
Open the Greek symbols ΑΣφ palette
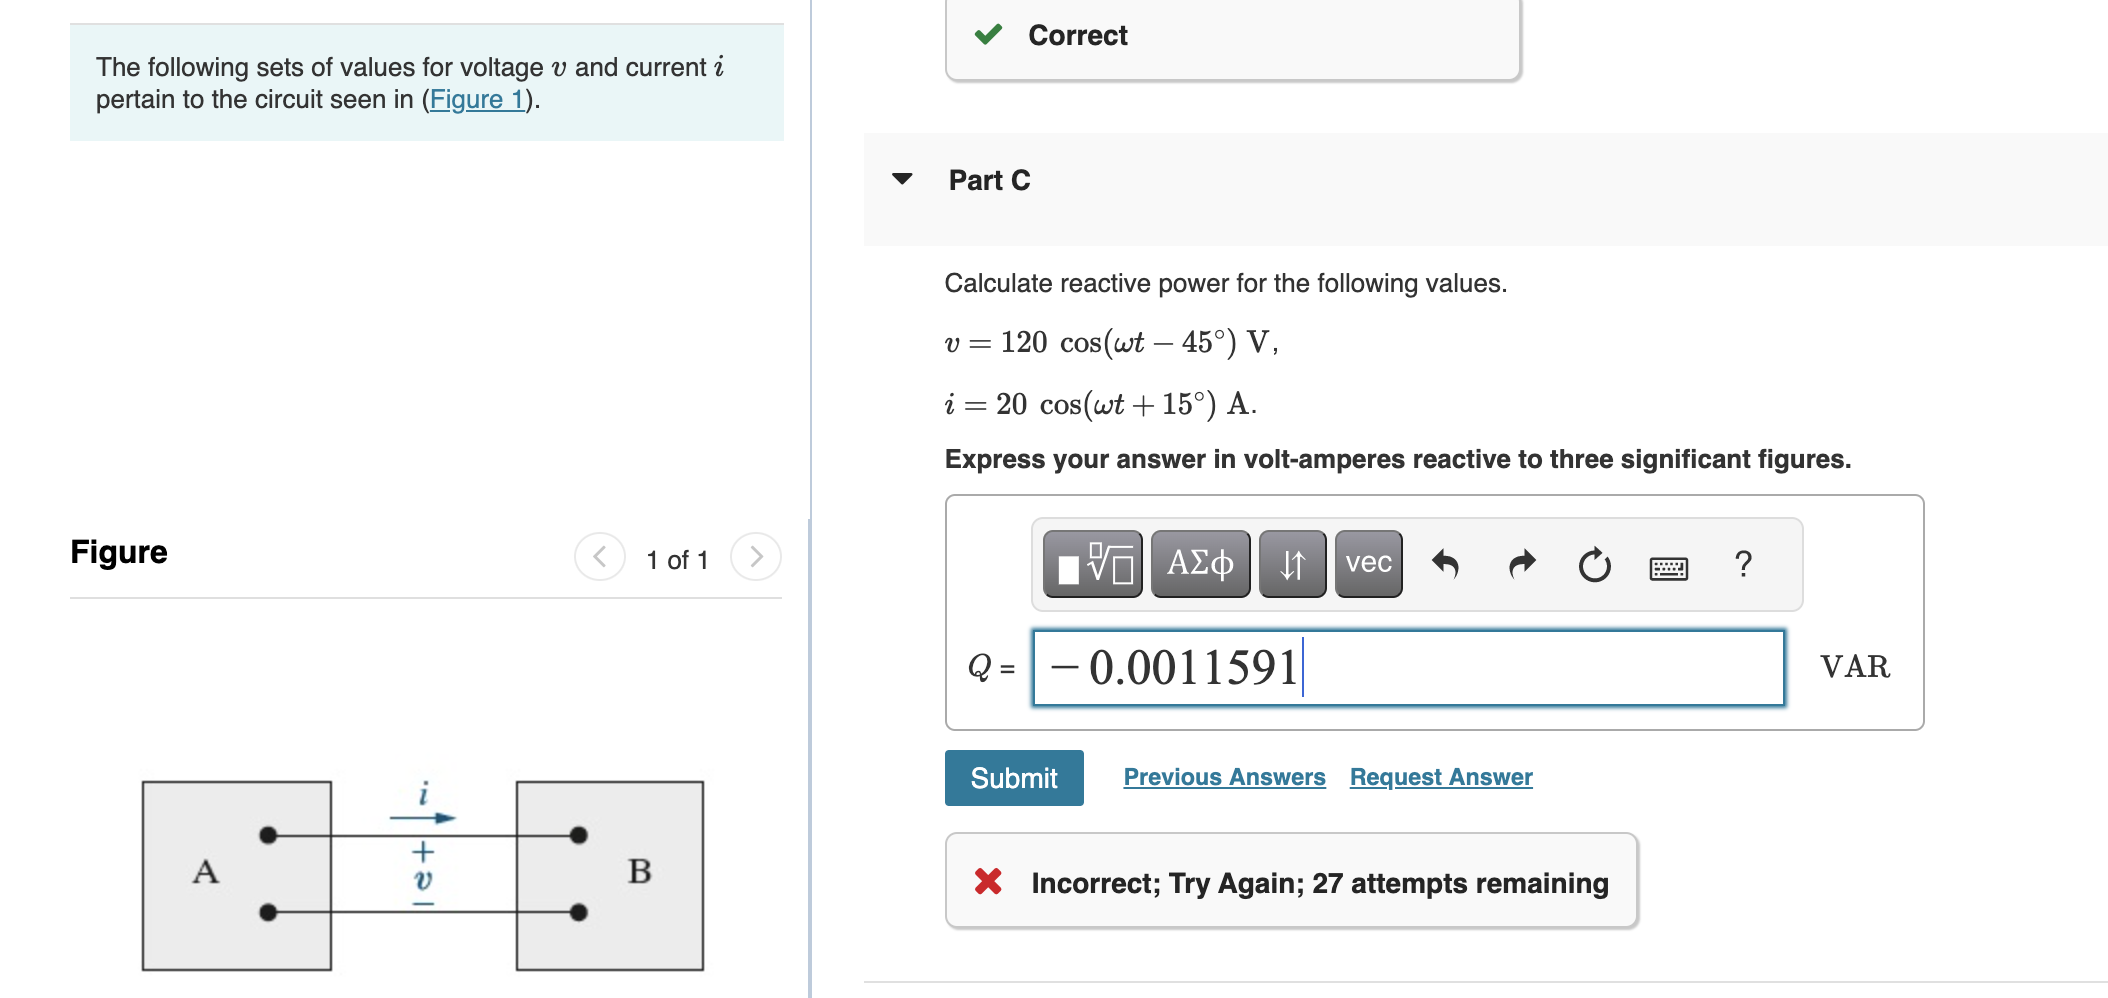tap(1199, 564)
